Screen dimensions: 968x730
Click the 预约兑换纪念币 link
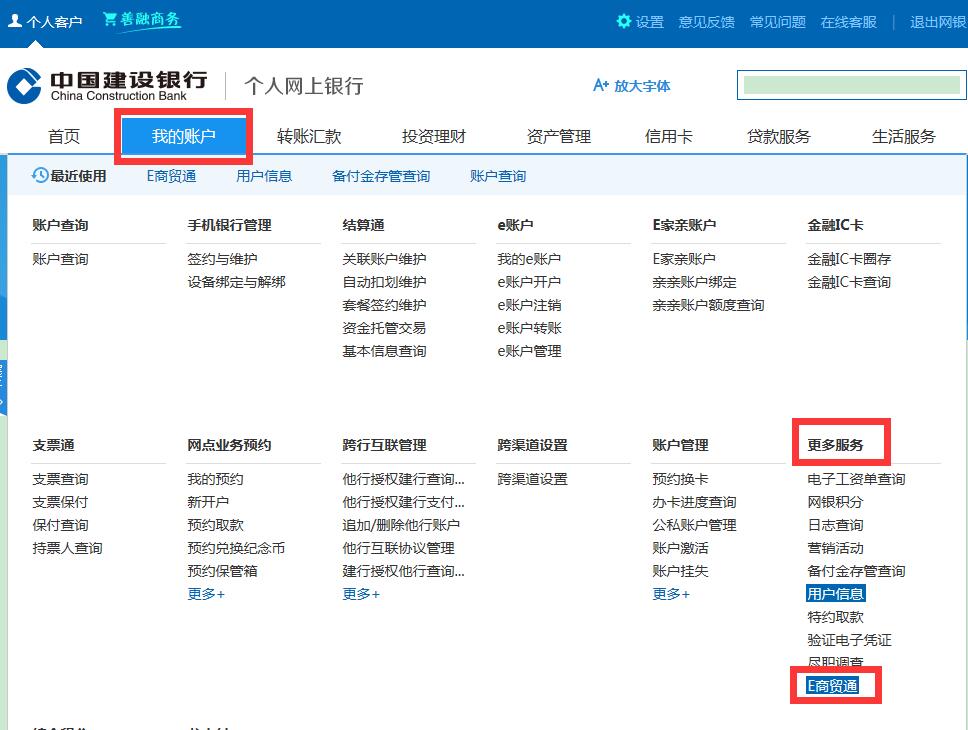coord(236,548)
